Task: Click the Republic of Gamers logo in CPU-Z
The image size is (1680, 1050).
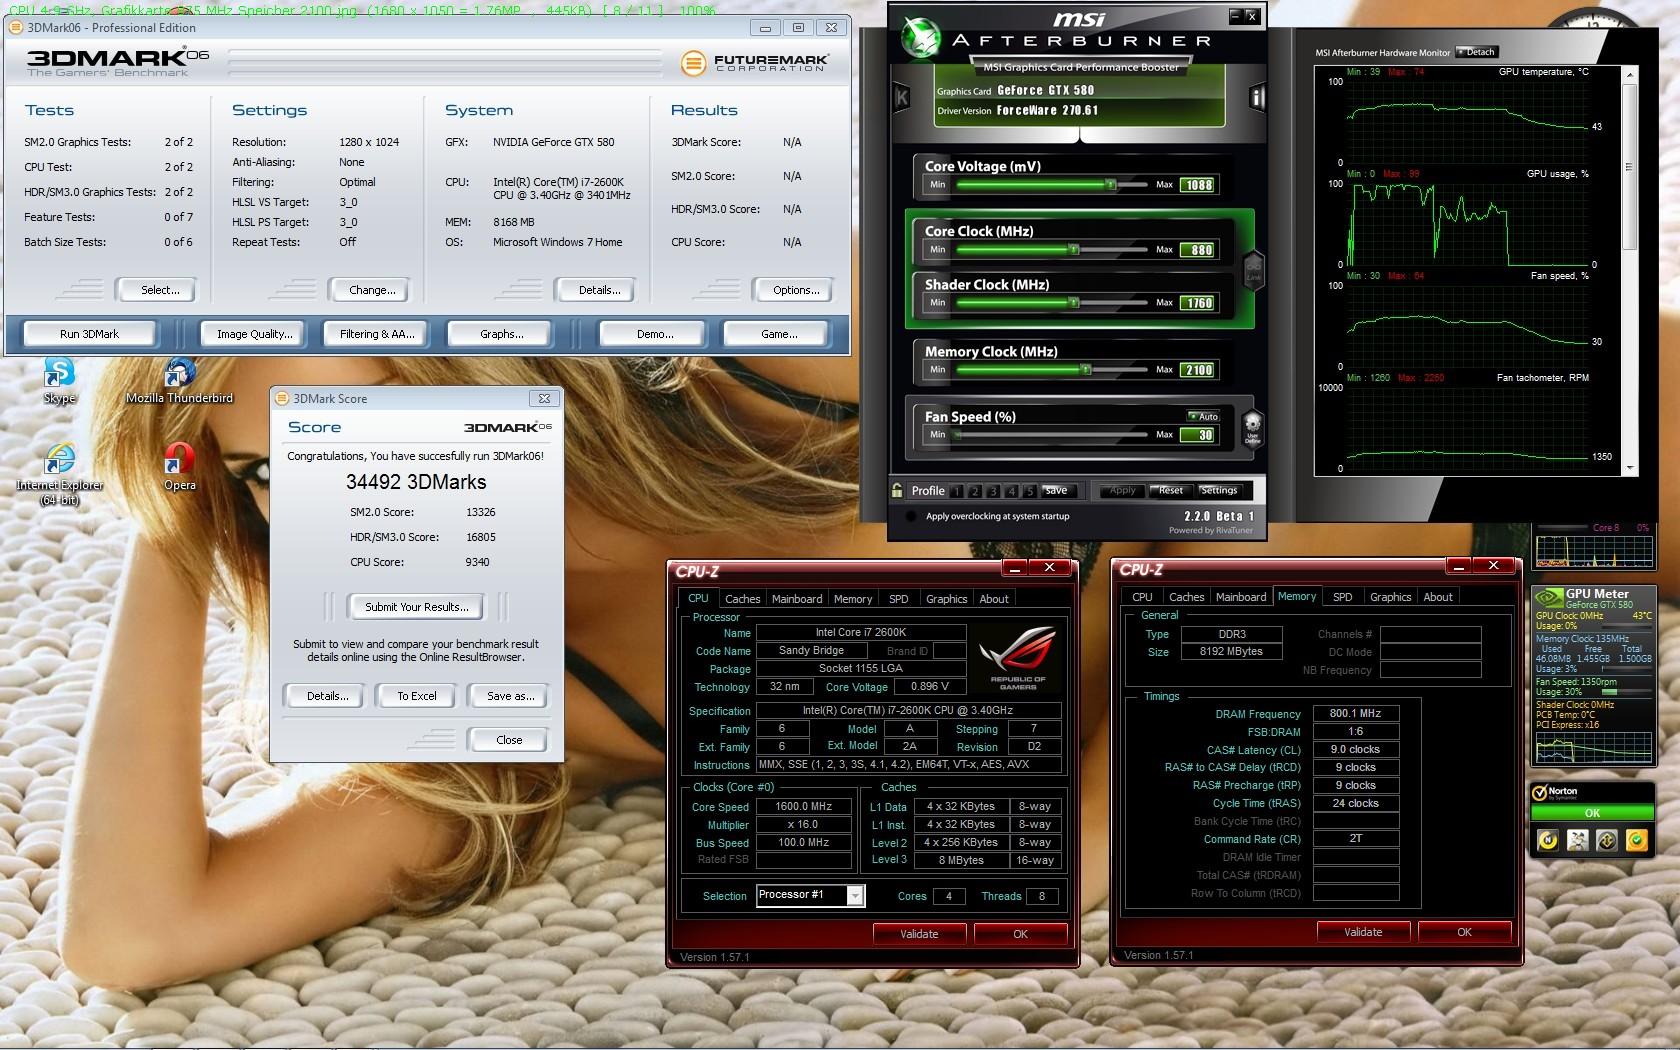Action: tap(1017, 658)
